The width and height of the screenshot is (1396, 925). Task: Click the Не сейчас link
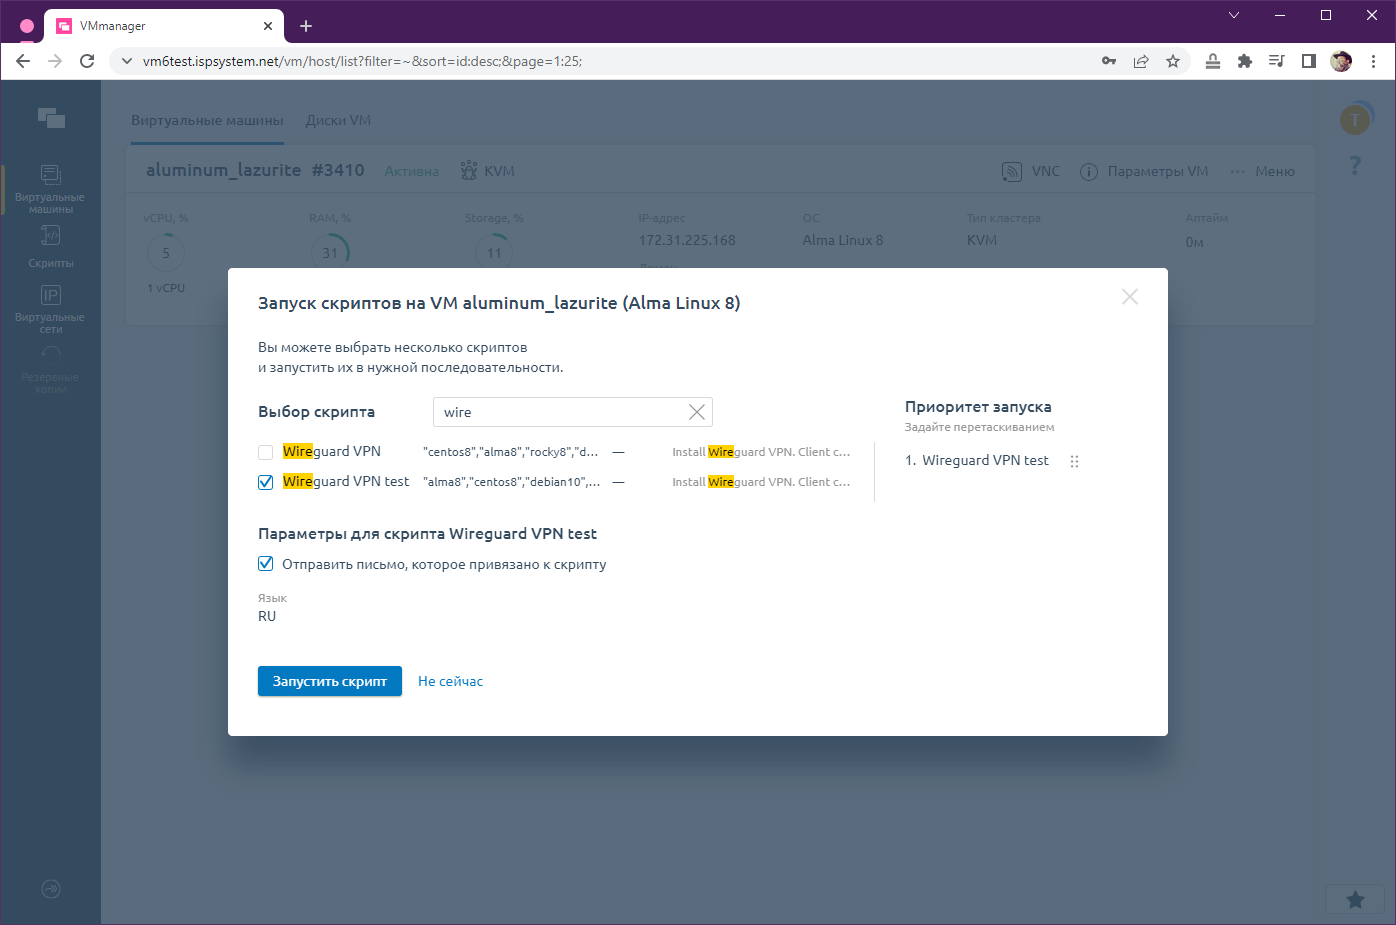(x=450, y=681)
